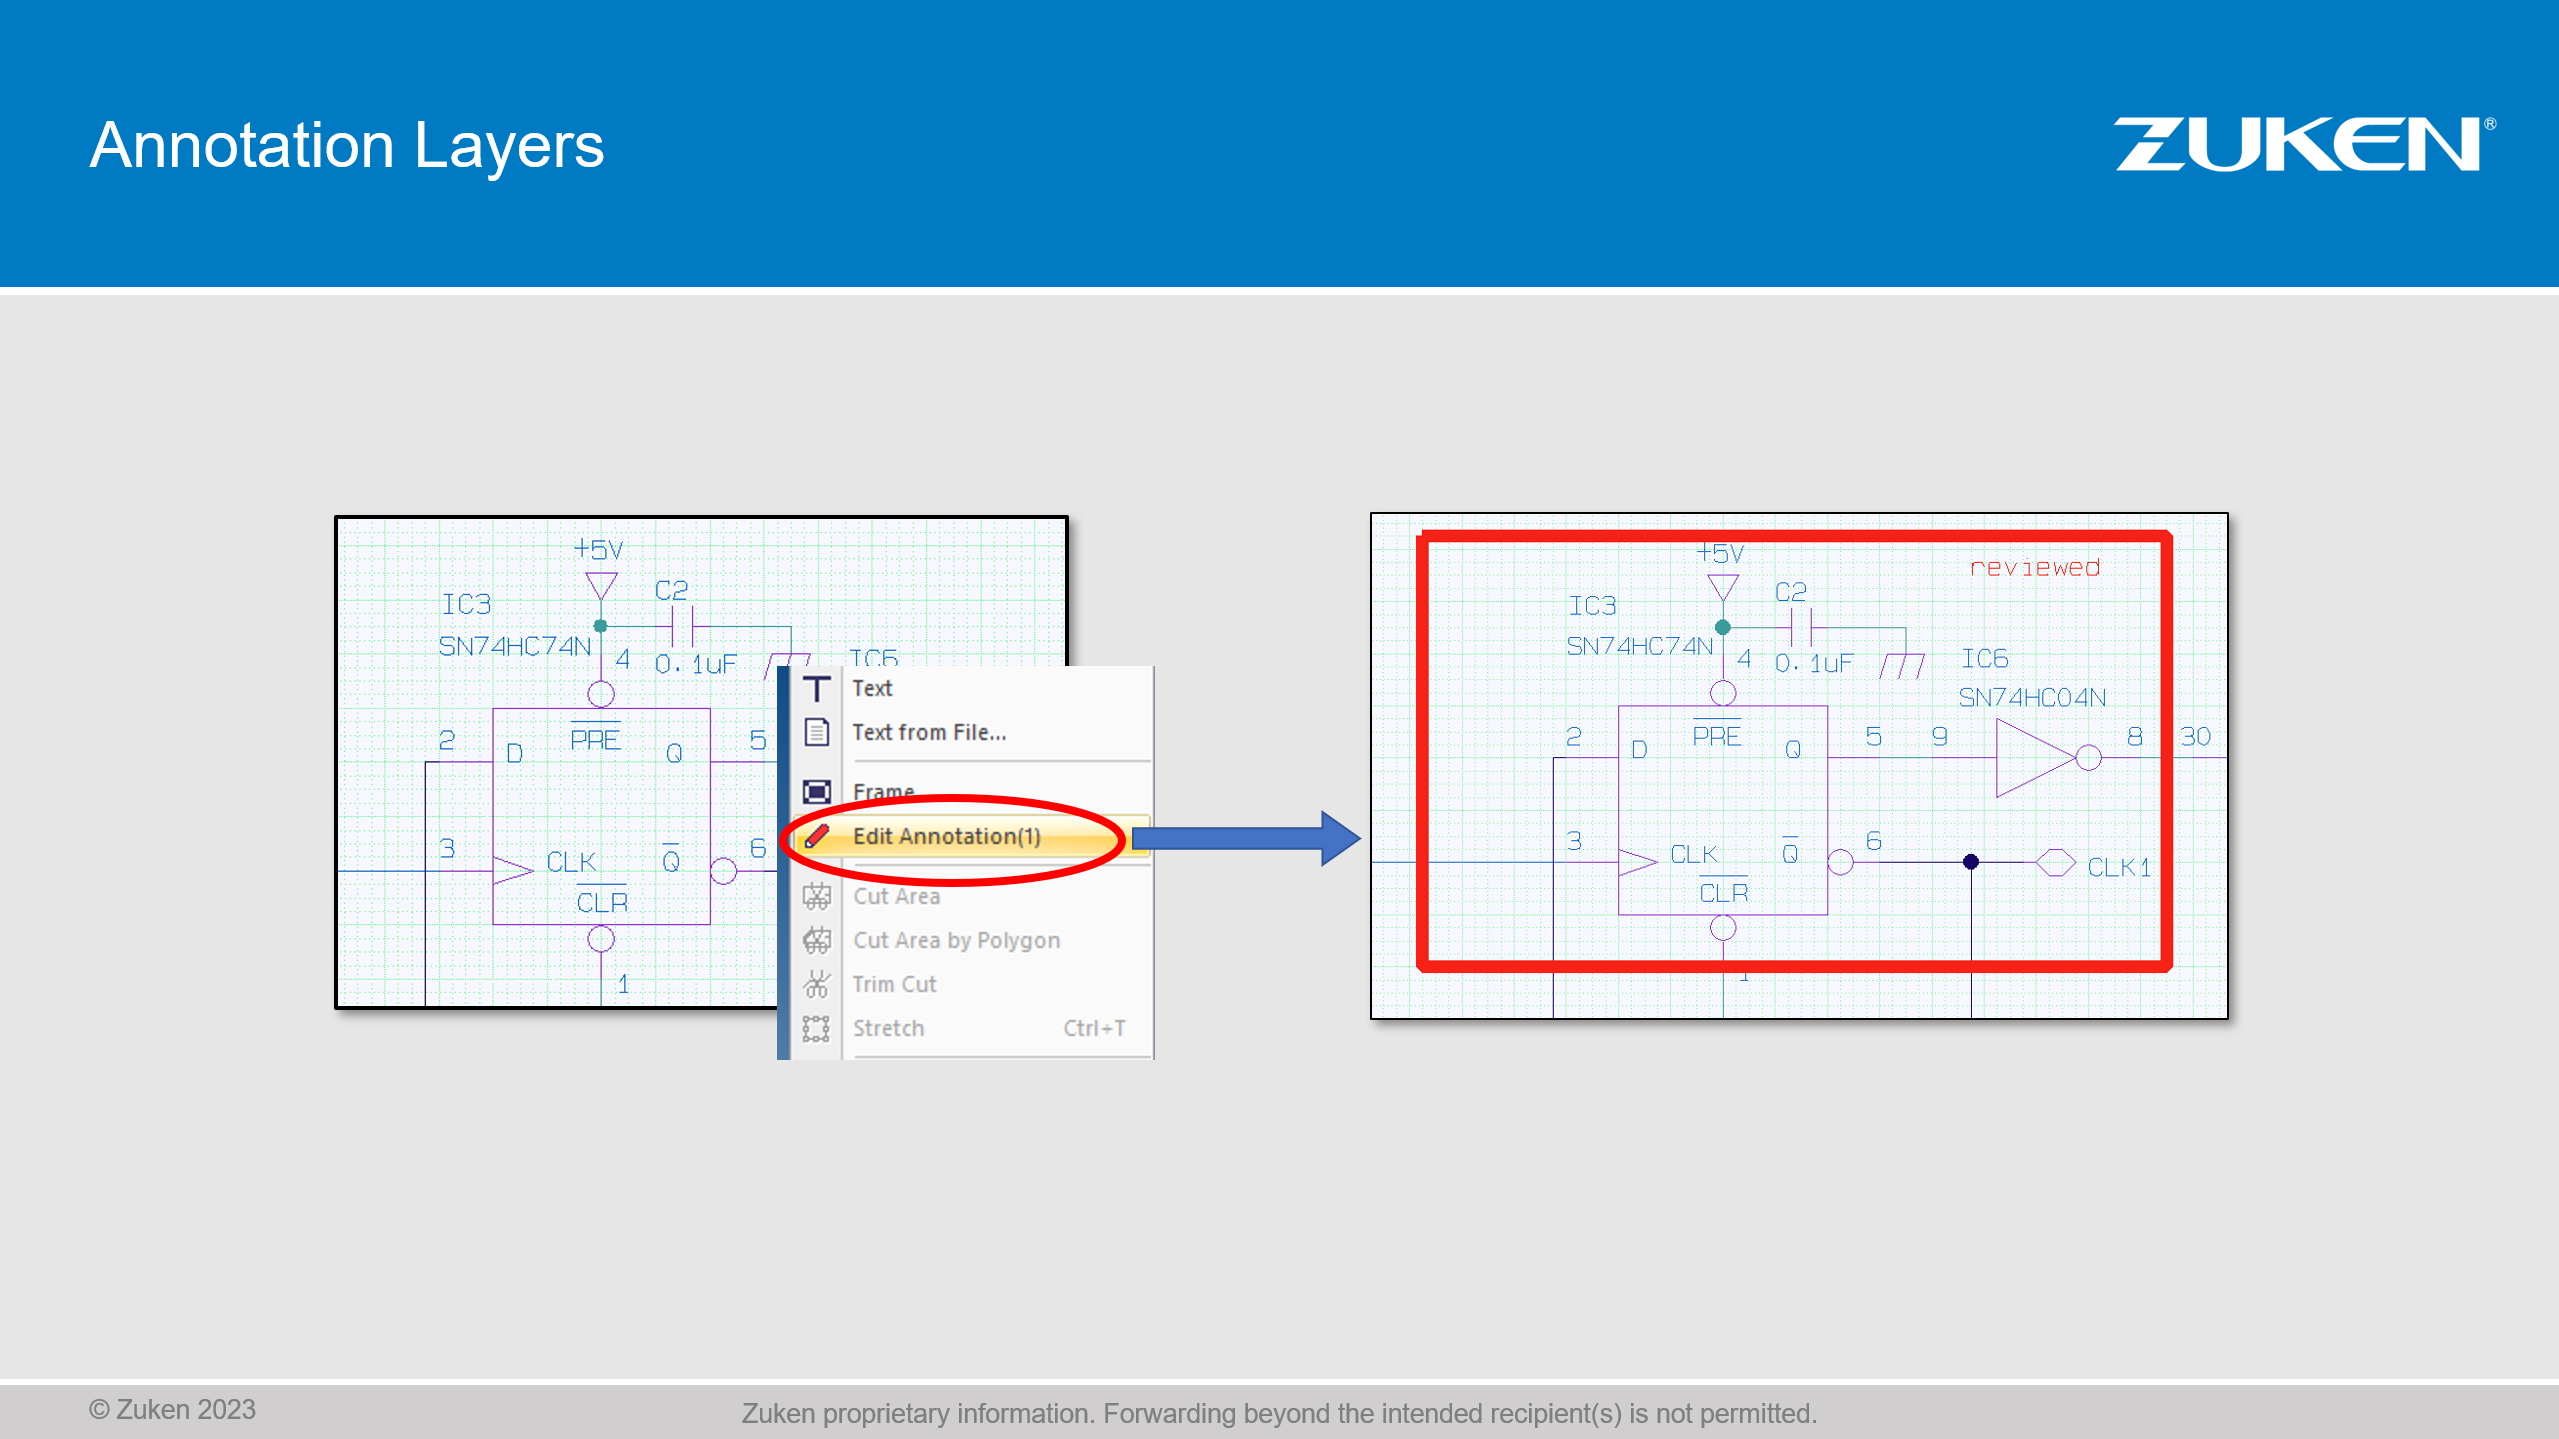Click the reviewed annotation text on the schematic

(2035, 568)
